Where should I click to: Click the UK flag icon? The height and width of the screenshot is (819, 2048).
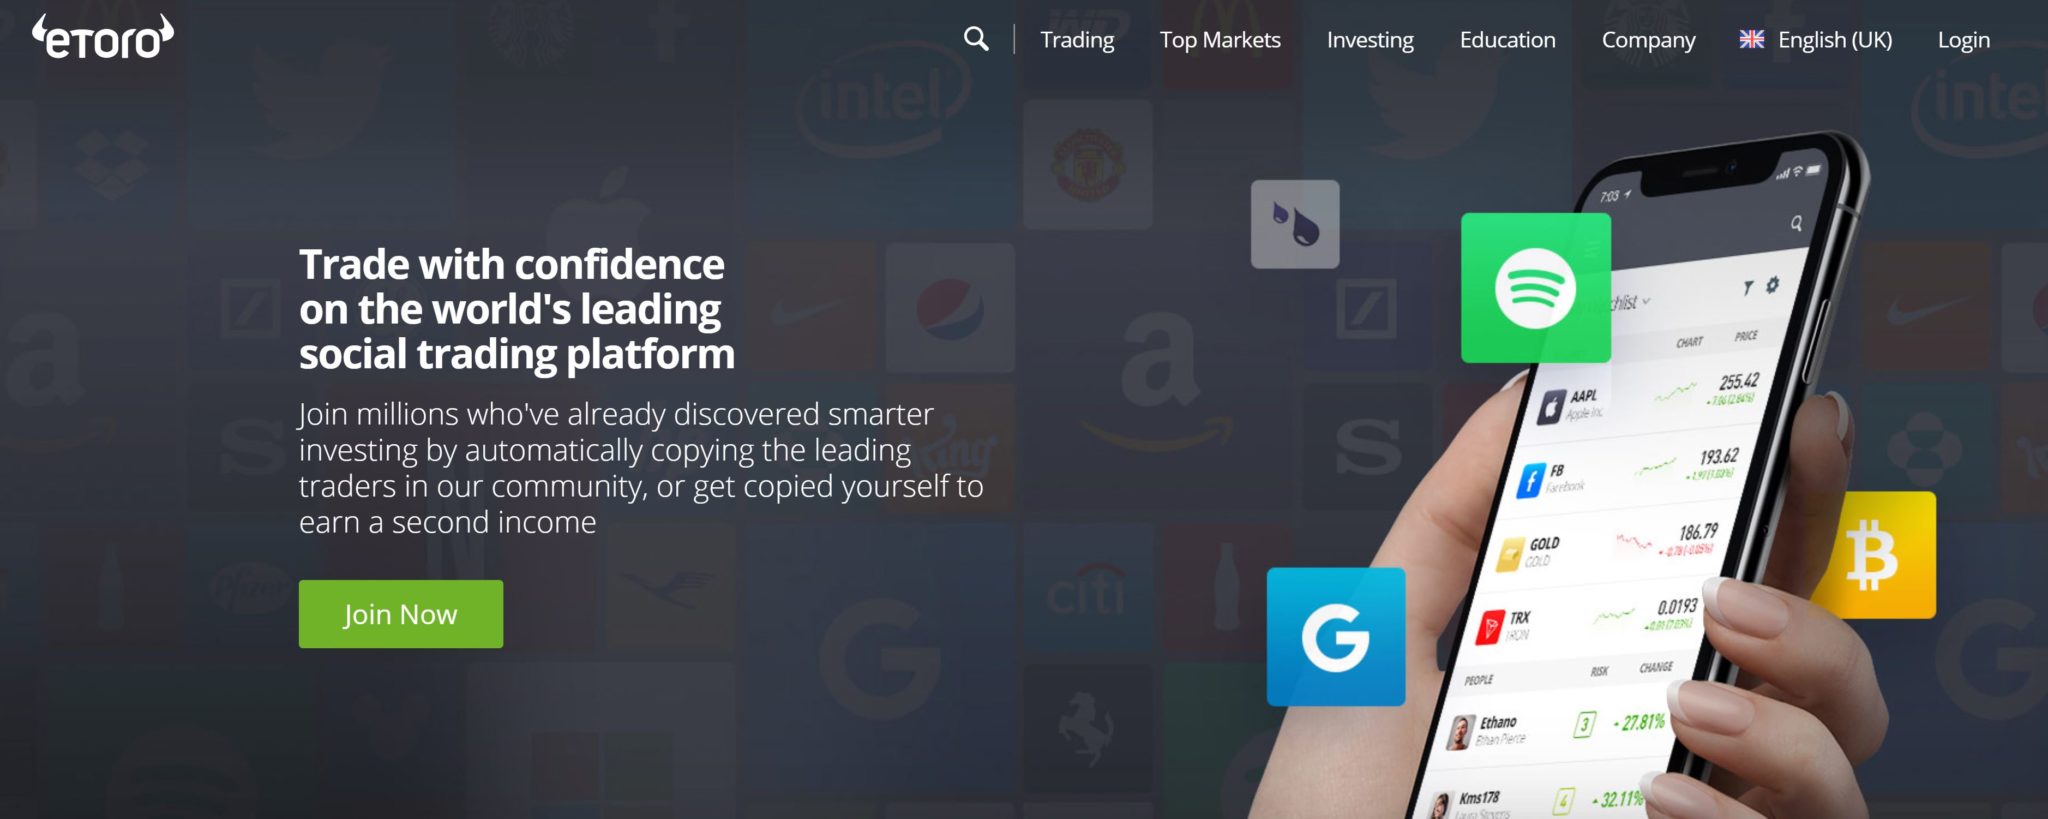point(1751,39)
